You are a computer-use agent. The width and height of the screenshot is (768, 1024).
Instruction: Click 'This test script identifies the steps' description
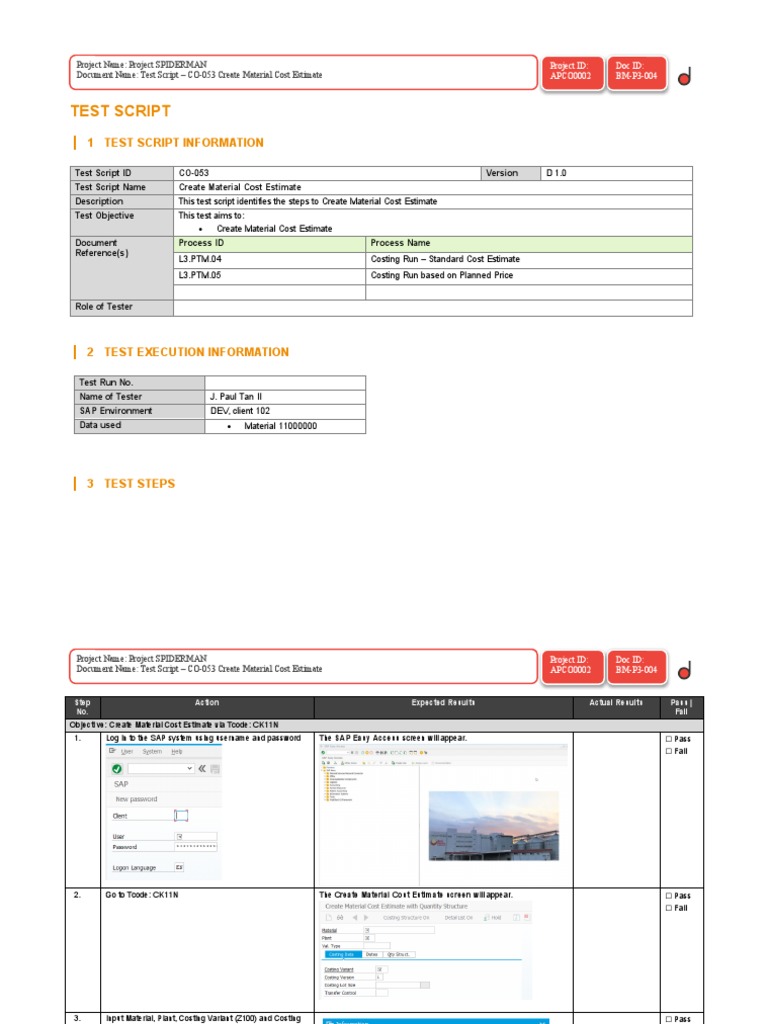click(308, 201)
